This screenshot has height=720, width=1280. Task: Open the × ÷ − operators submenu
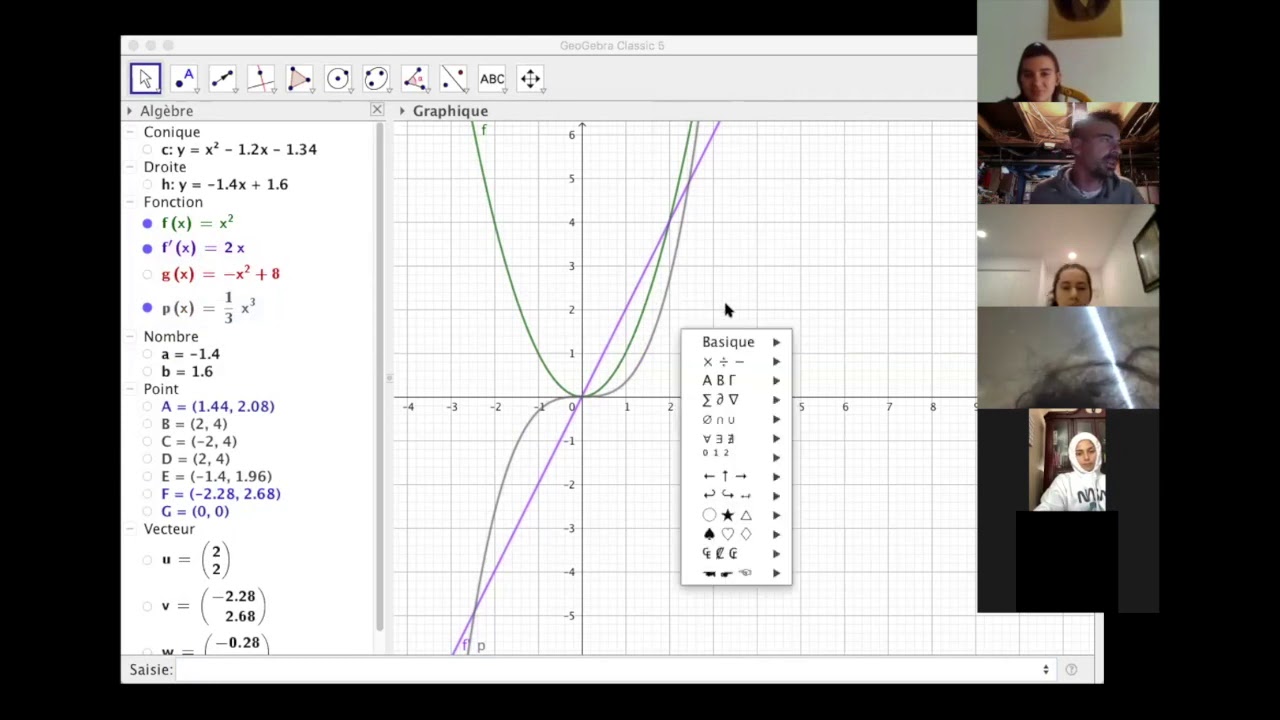pyautogui.click(x=736, y=362)
